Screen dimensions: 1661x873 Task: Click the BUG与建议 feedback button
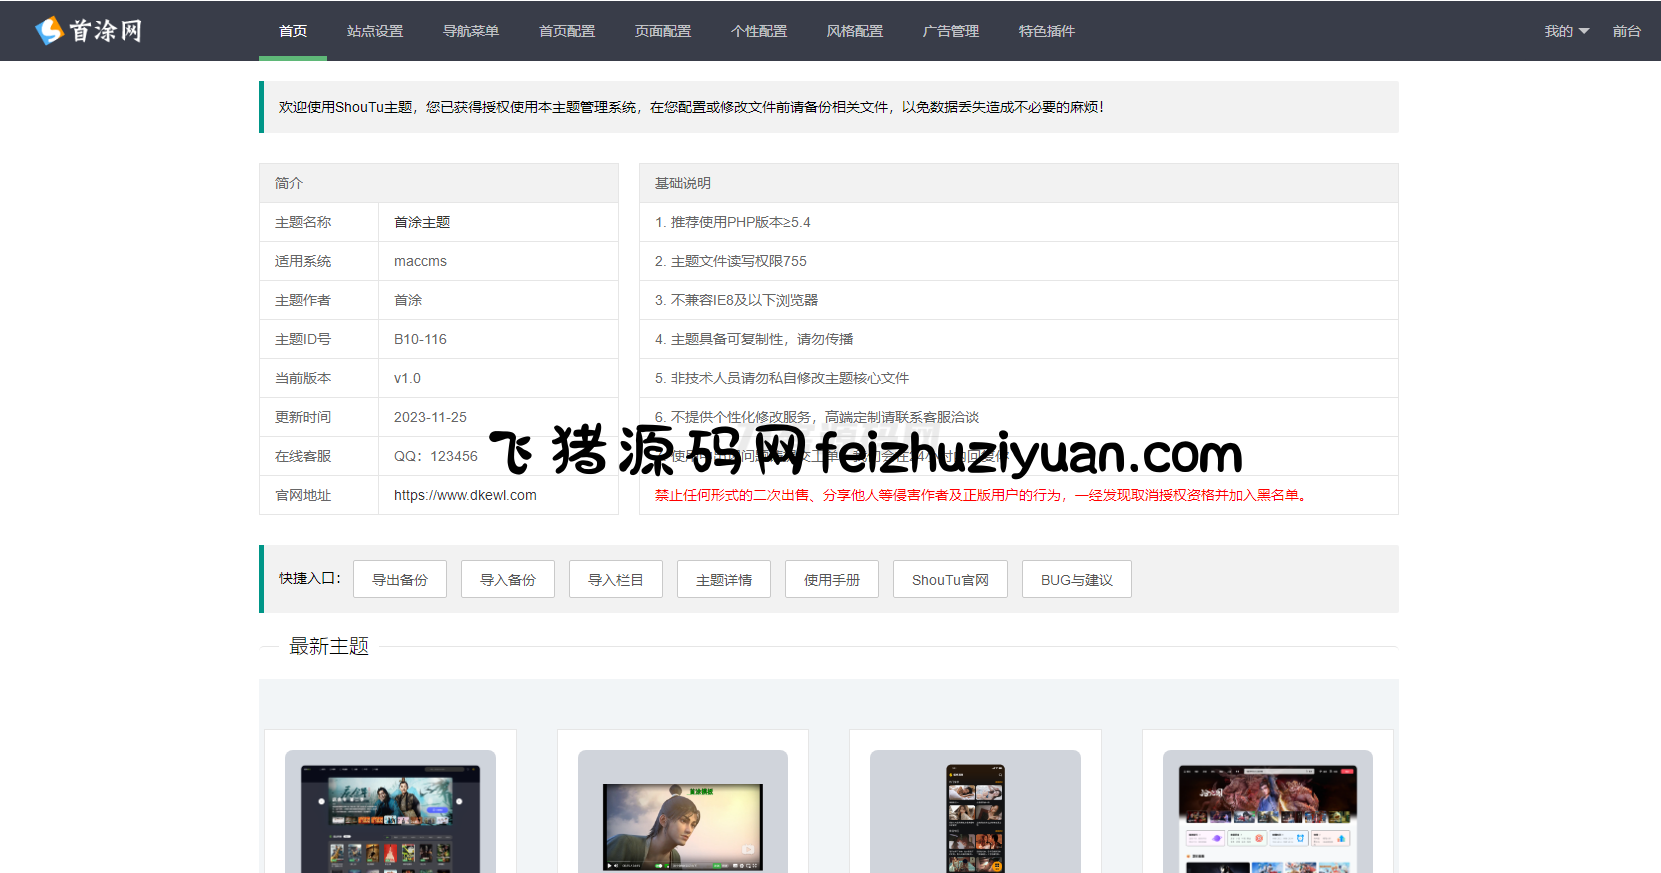coord(1077,580)
